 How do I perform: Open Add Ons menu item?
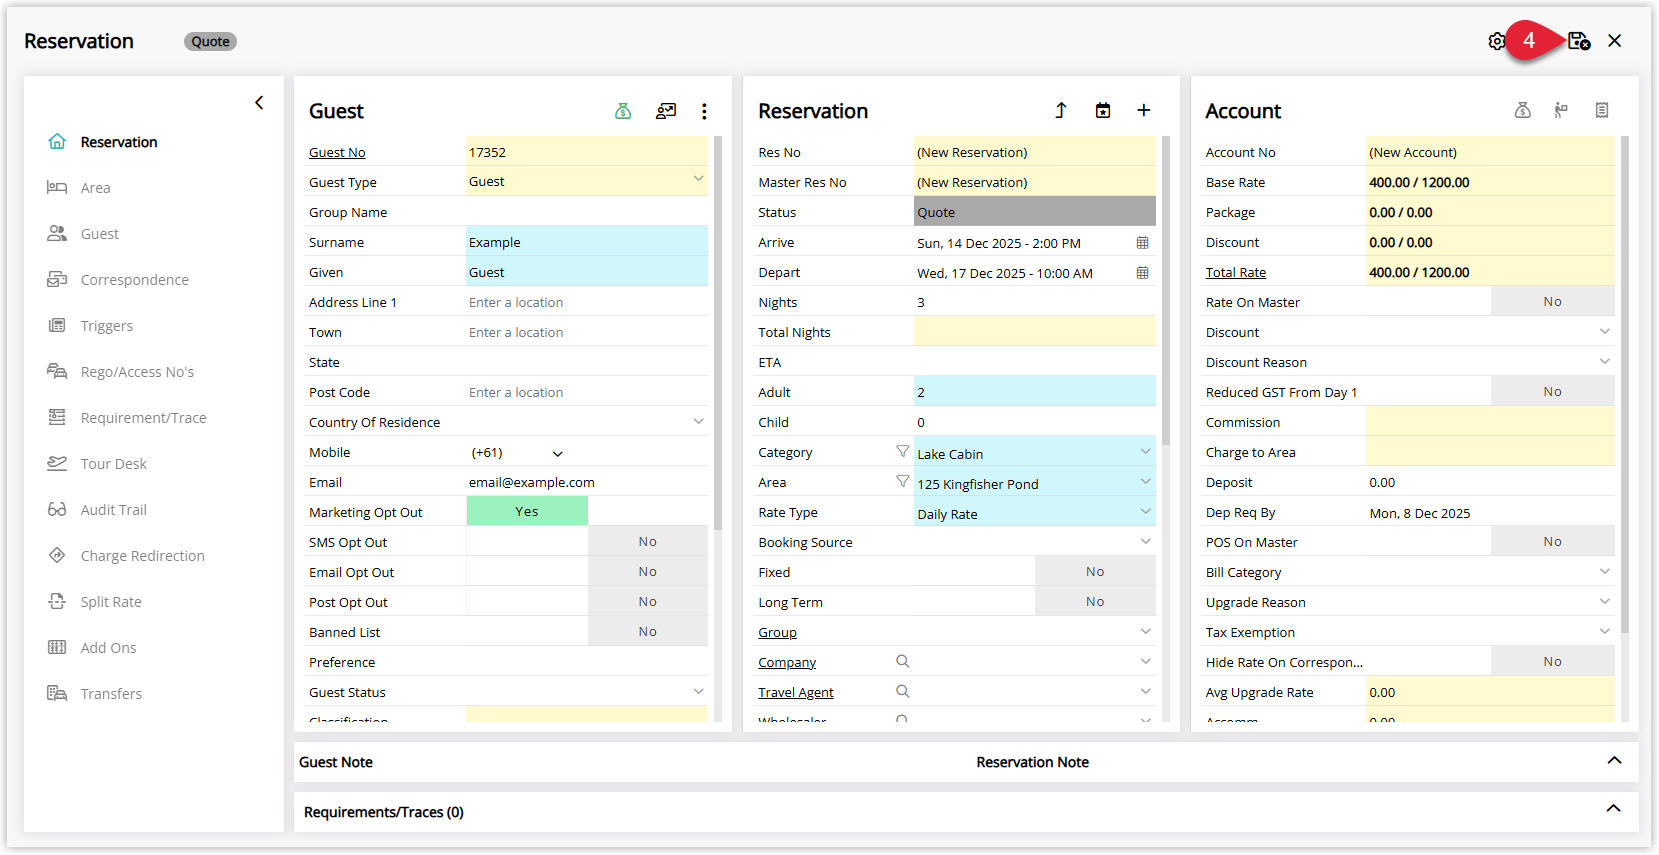click(108, 648)
